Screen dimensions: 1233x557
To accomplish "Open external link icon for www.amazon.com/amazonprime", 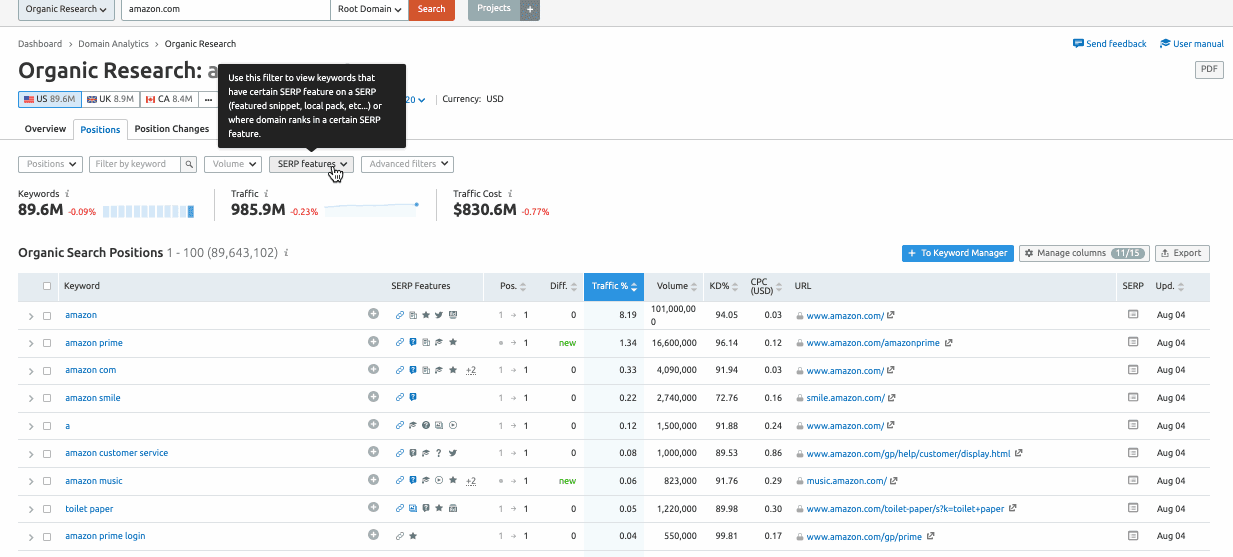I will click(x=948, y=342).
